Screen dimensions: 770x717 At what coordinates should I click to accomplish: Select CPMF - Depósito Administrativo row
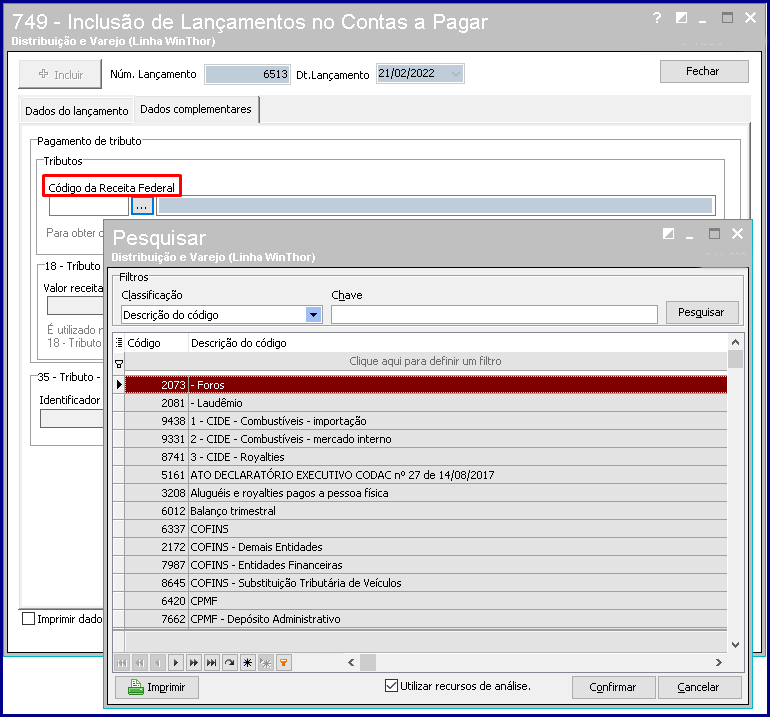pos(426,619)
